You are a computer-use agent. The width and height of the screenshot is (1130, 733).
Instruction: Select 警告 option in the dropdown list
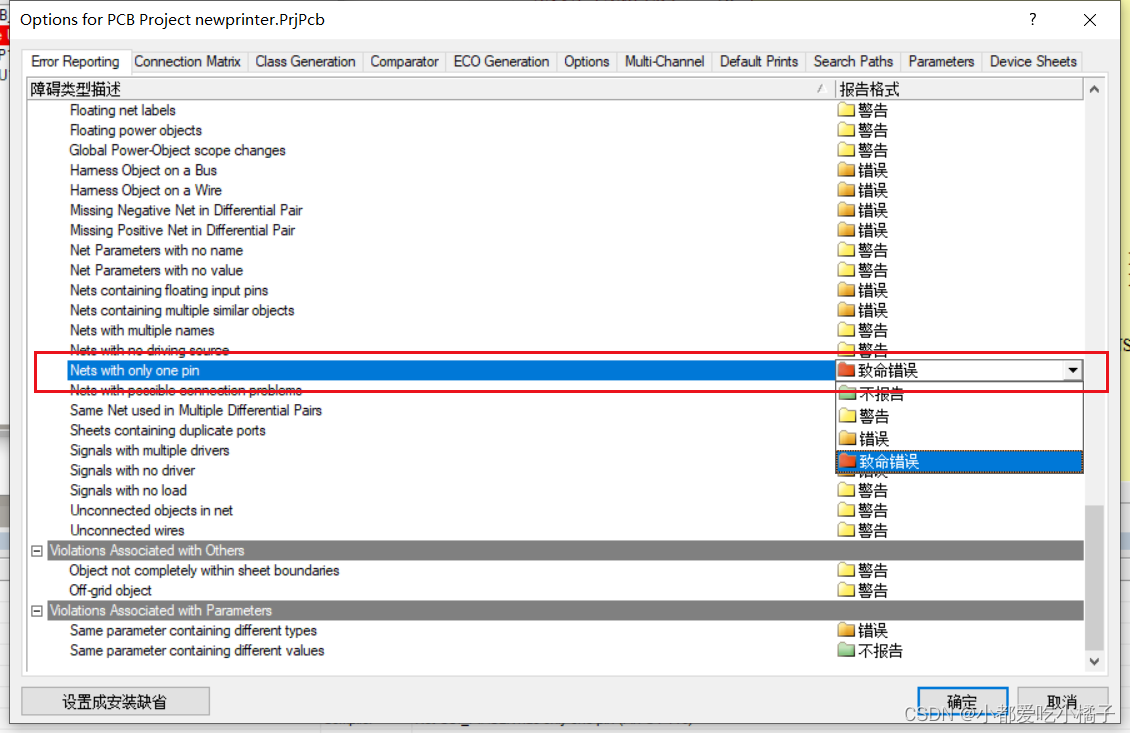pos(873,416)
